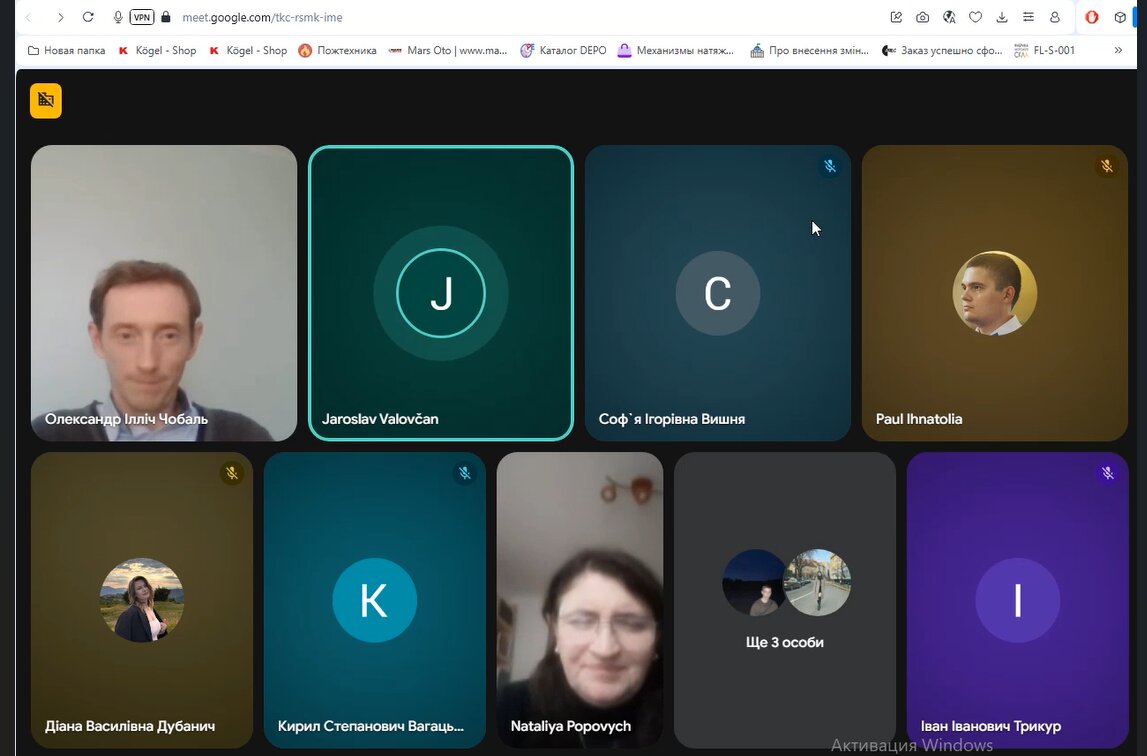The height and width of the screenshot is (756, 1147).
Task: Open the browser profile account icon
Action: (x=1055, y=17)
